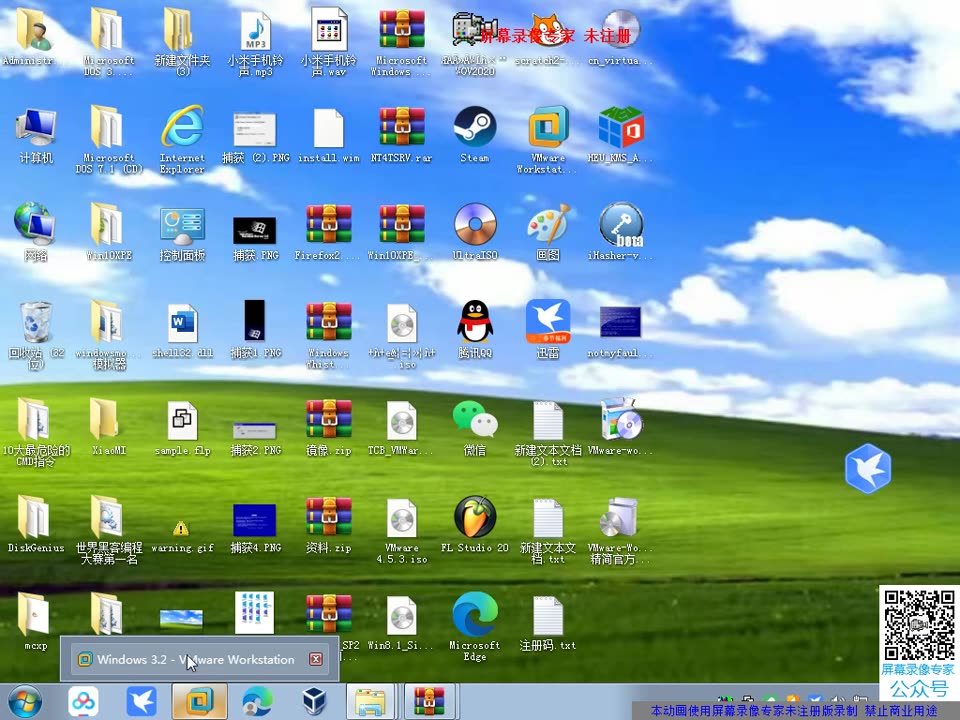
Task: Open the 控制面板 Control Panel shortcut
Action: point(182,224)
